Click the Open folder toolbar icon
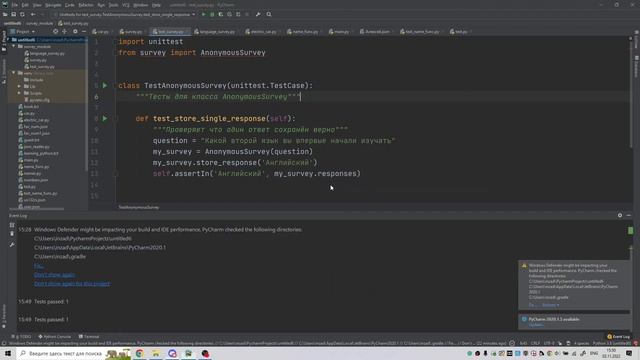 [5, 14]
